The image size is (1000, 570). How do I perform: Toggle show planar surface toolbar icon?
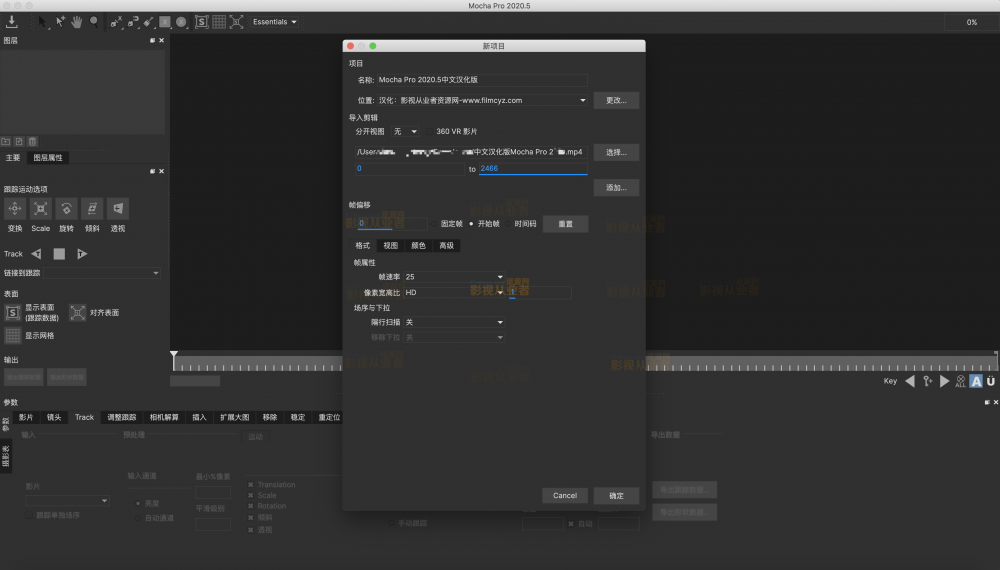[x=202, y=22]
